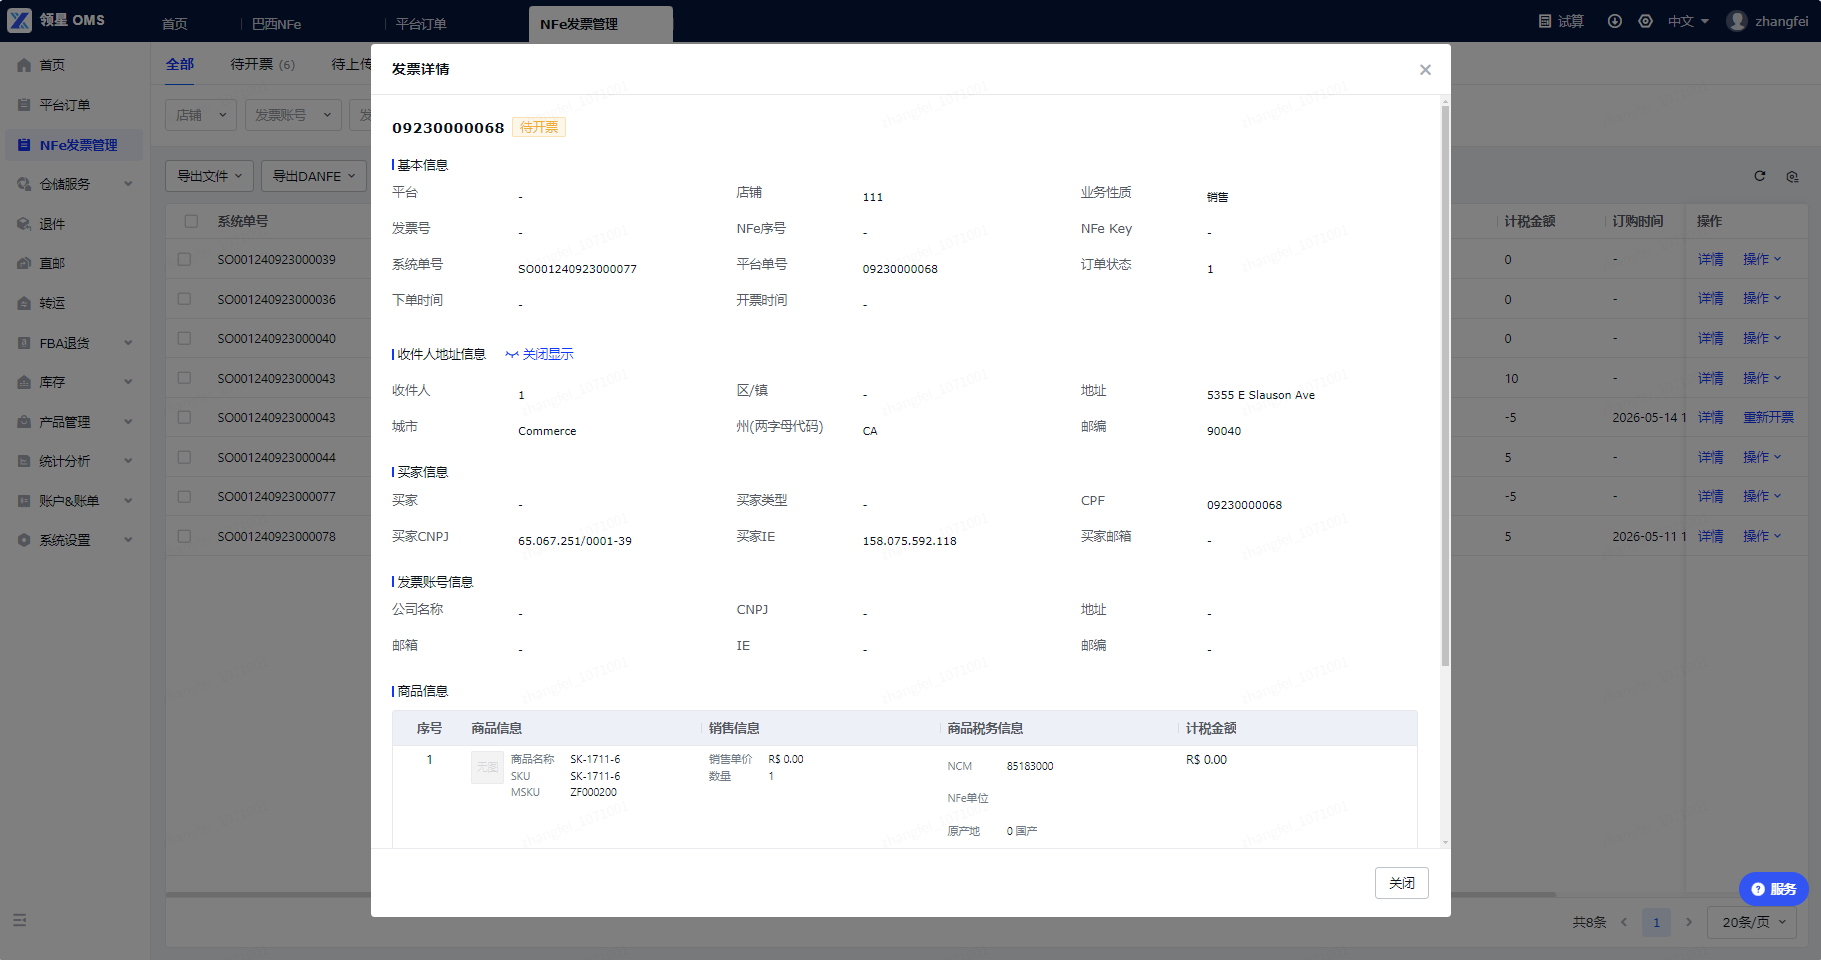1821x960 pixels.
Task: Select the 全部 filter tab
Action: [180, 64]
